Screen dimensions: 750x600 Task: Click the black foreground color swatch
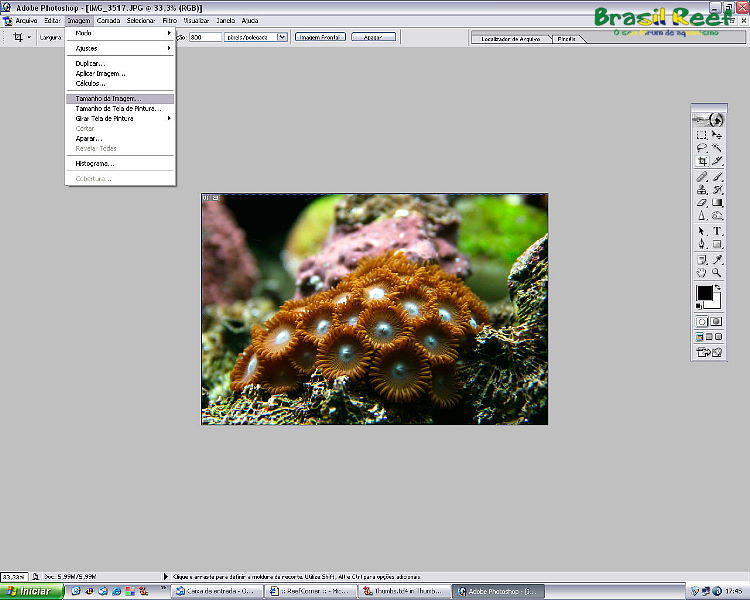click(x=704, y=292)
